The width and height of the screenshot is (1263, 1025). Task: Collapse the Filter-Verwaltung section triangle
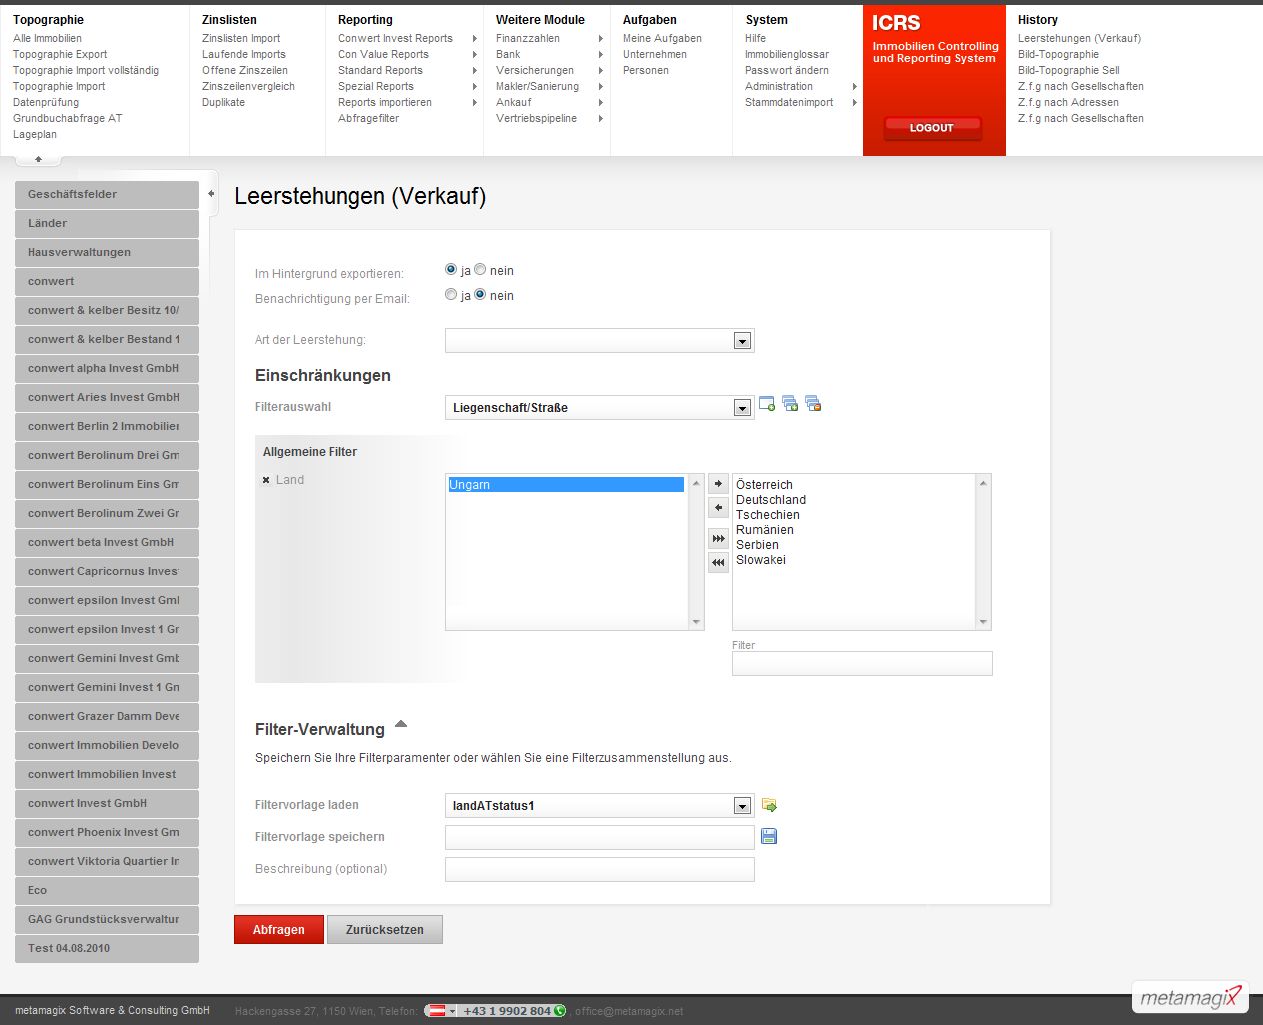pos(401,724)
